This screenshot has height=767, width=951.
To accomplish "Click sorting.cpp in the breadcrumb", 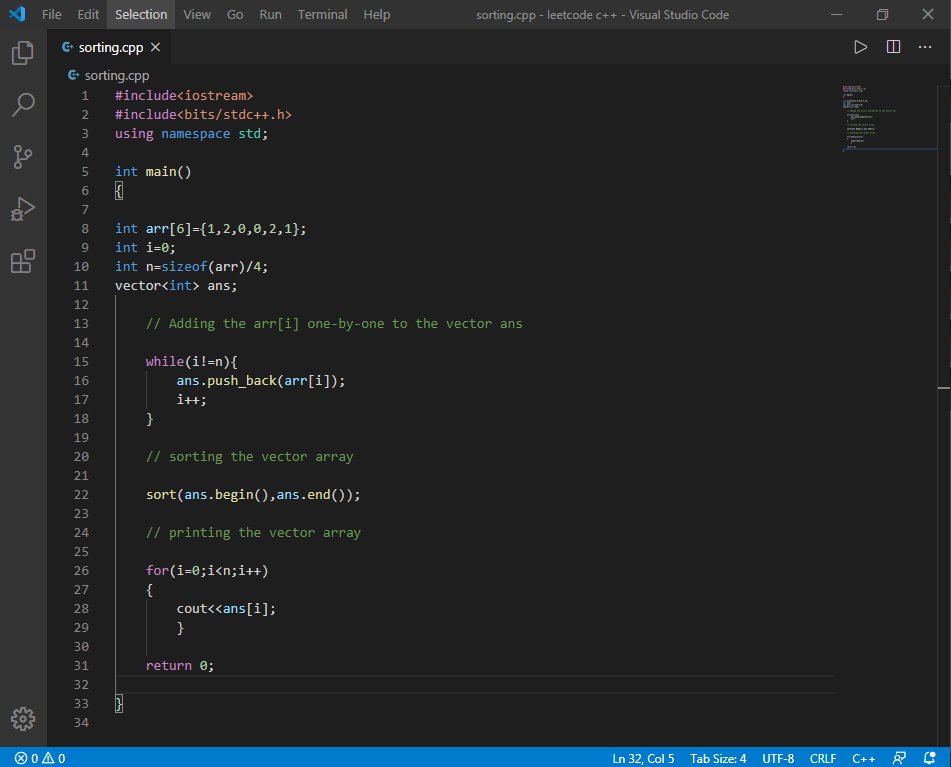I will 116,75.
